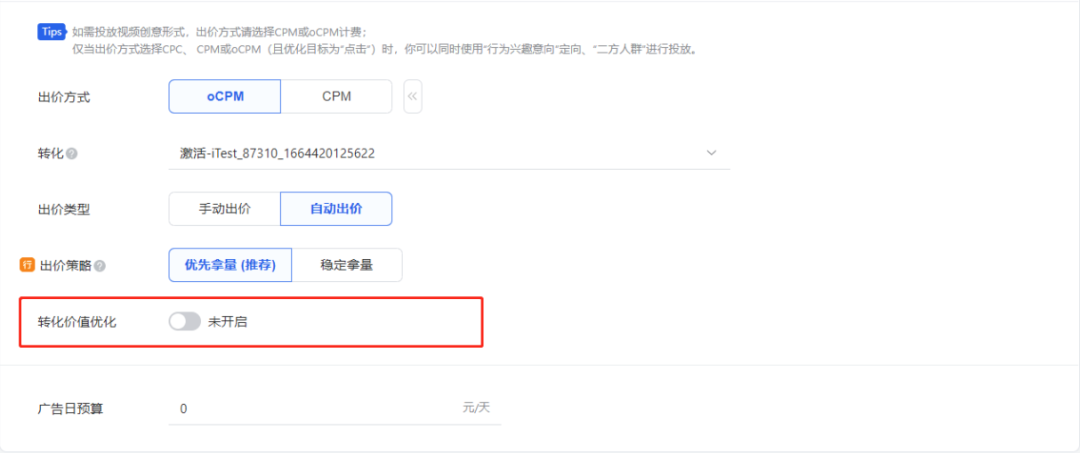Click the 广告日预算 budget input field
The width and height of the screenshot is (1080, 453).
coord(335,408)
